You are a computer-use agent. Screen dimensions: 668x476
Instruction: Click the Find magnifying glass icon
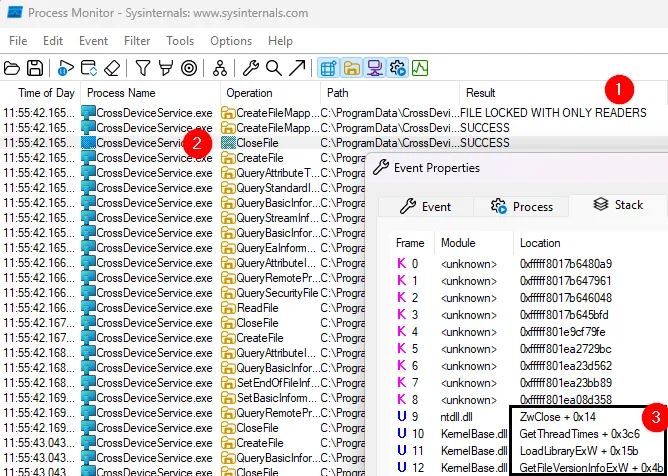point(273,68)
